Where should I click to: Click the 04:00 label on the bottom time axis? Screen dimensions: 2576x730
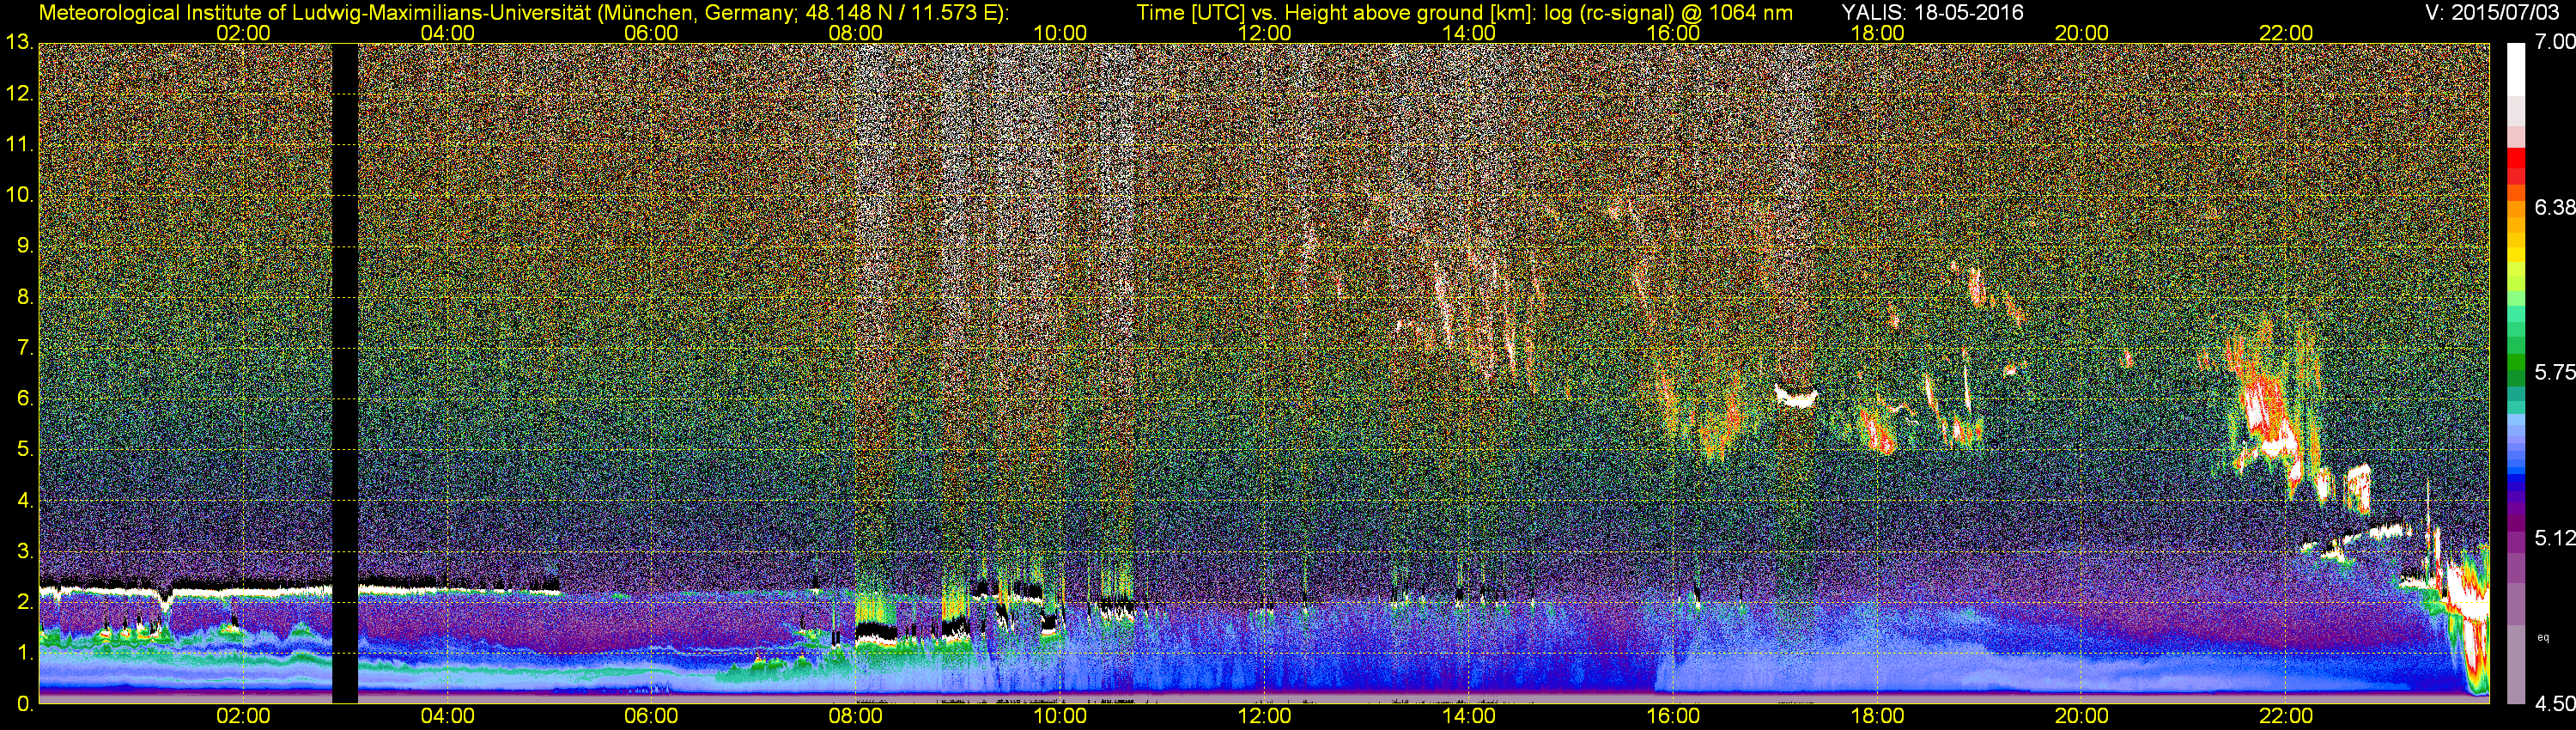447,716
